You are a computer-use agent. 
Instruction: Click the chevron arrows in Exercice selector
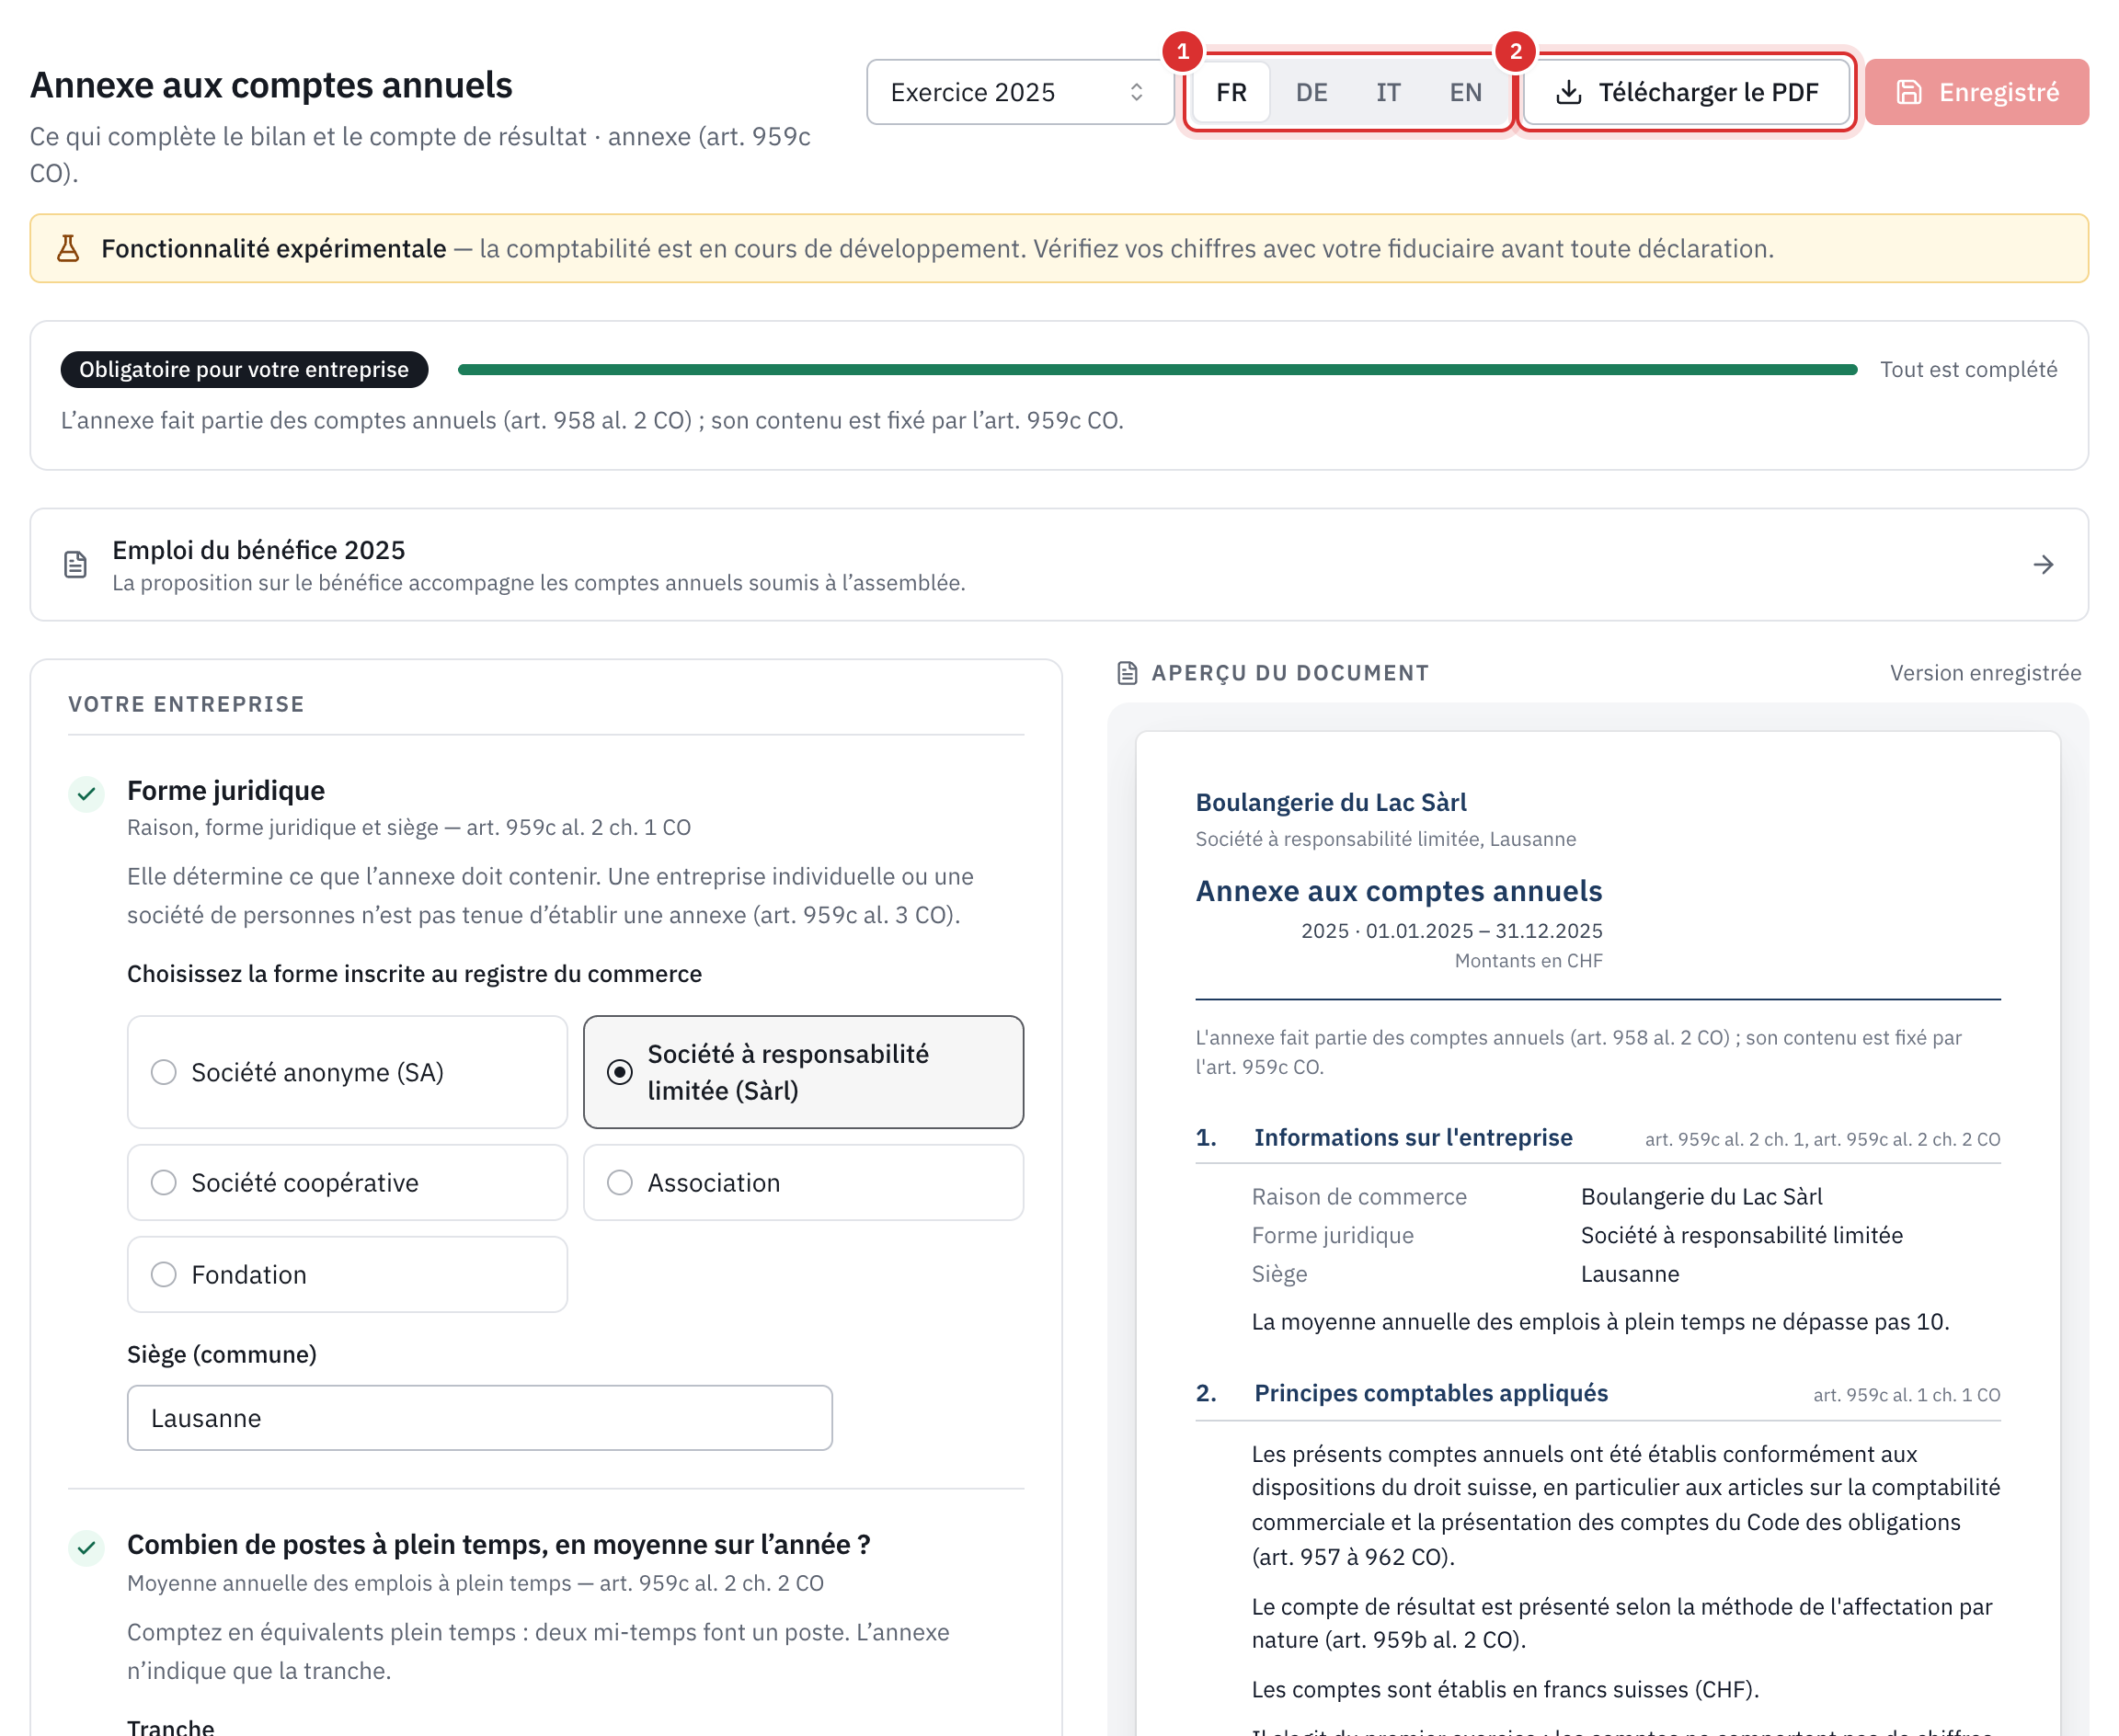[x=1136, y=92]
